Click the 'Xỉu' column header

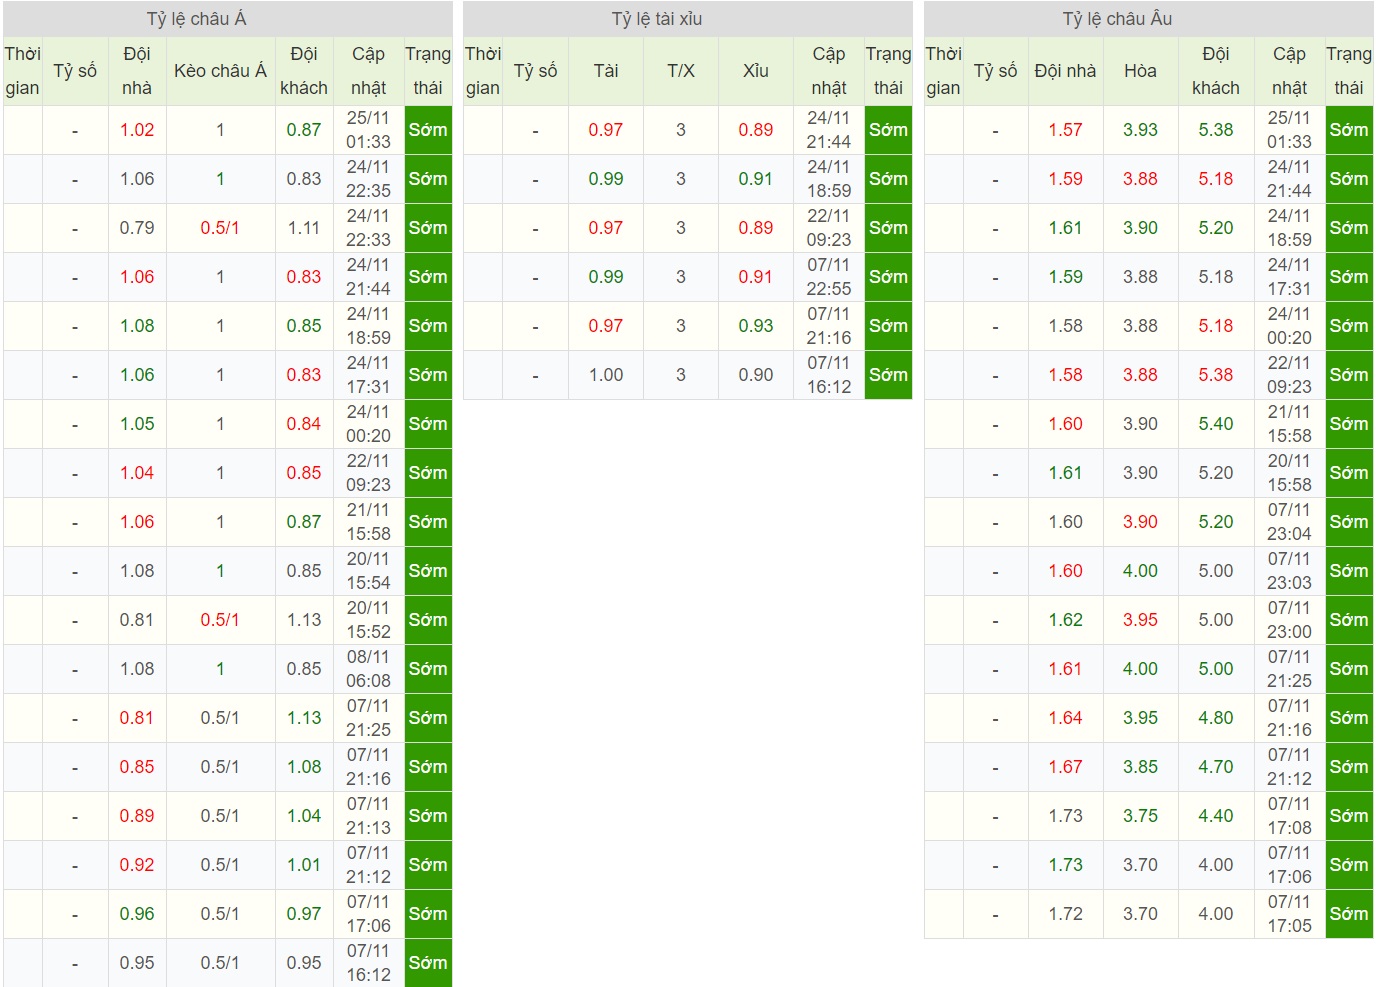(756, 71)
